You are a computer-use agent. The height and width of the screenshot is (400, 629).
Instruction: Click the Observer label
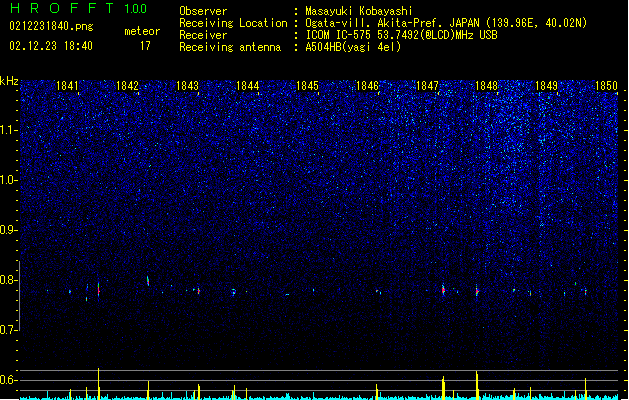(203, 11)
